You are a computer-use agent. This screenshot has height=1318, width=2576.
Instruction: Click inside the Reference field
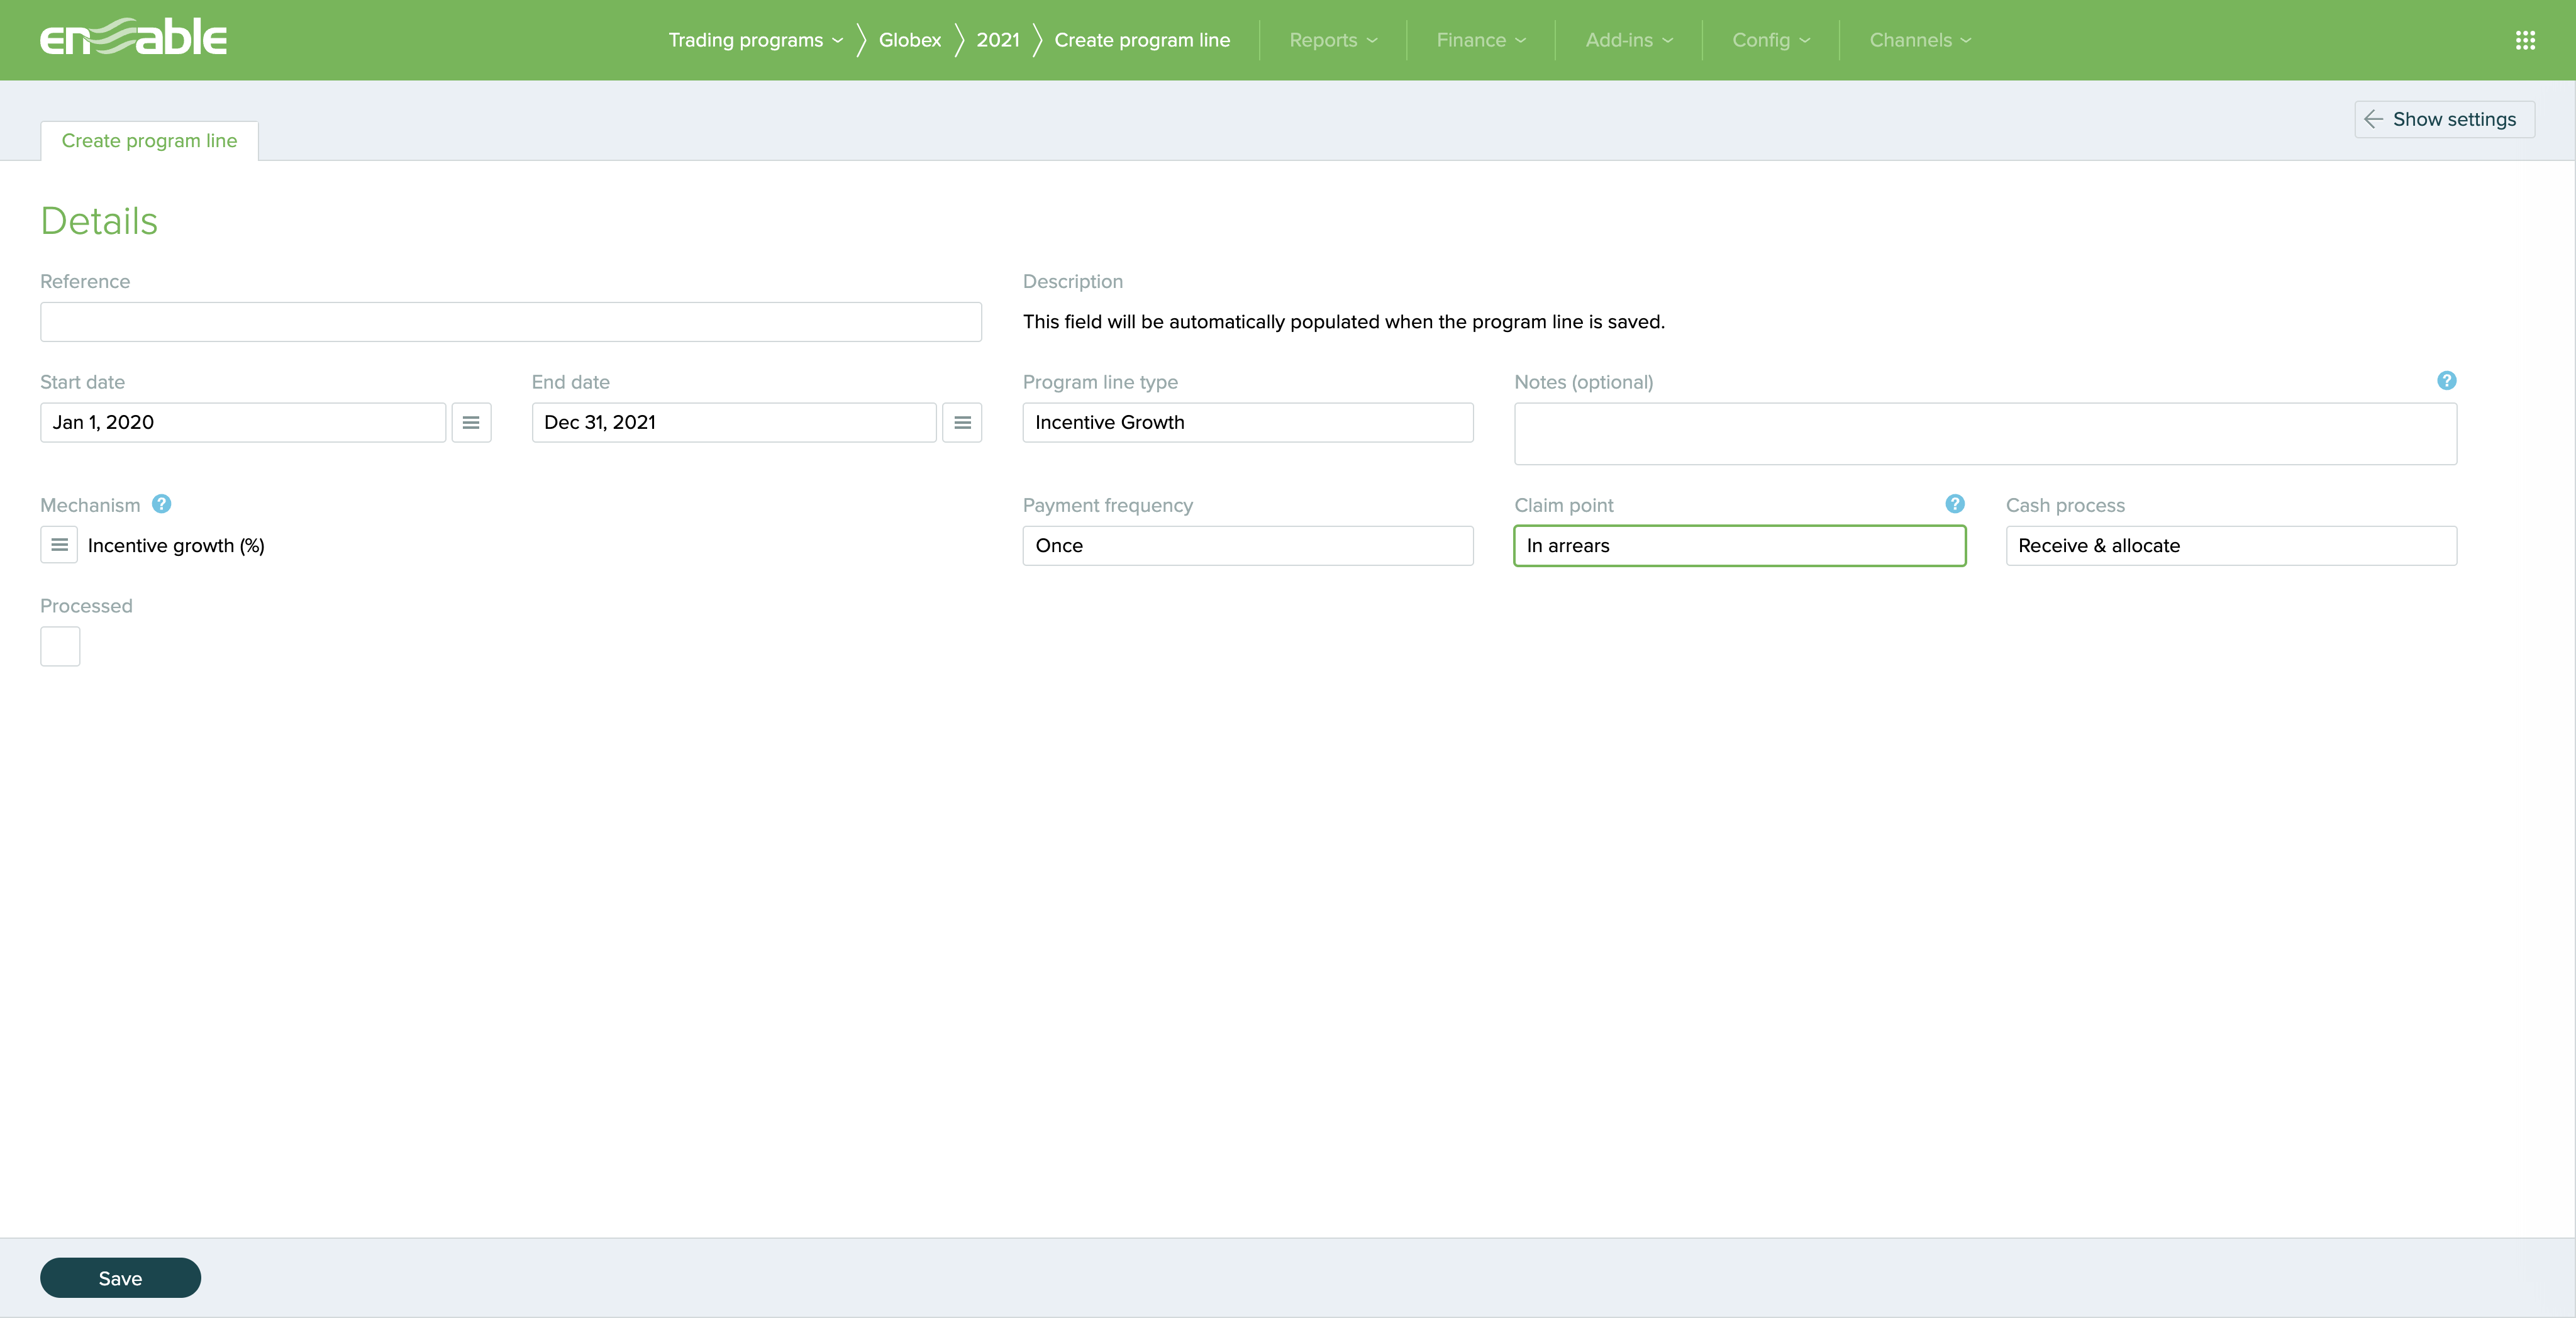(x=510, y=321)
